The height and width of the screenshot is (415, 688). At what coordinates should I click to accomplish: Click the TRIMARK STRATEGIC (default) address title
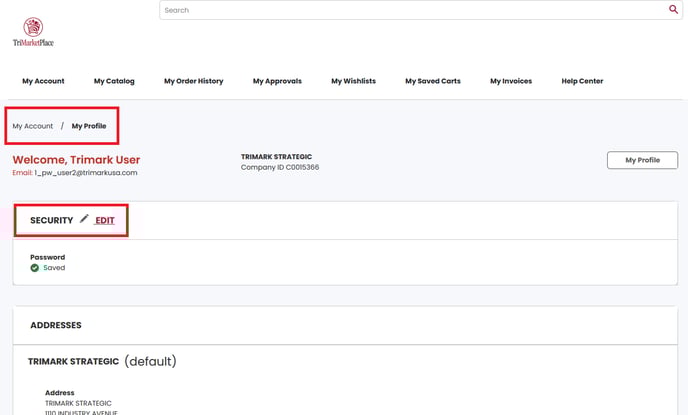coord(102,361)
